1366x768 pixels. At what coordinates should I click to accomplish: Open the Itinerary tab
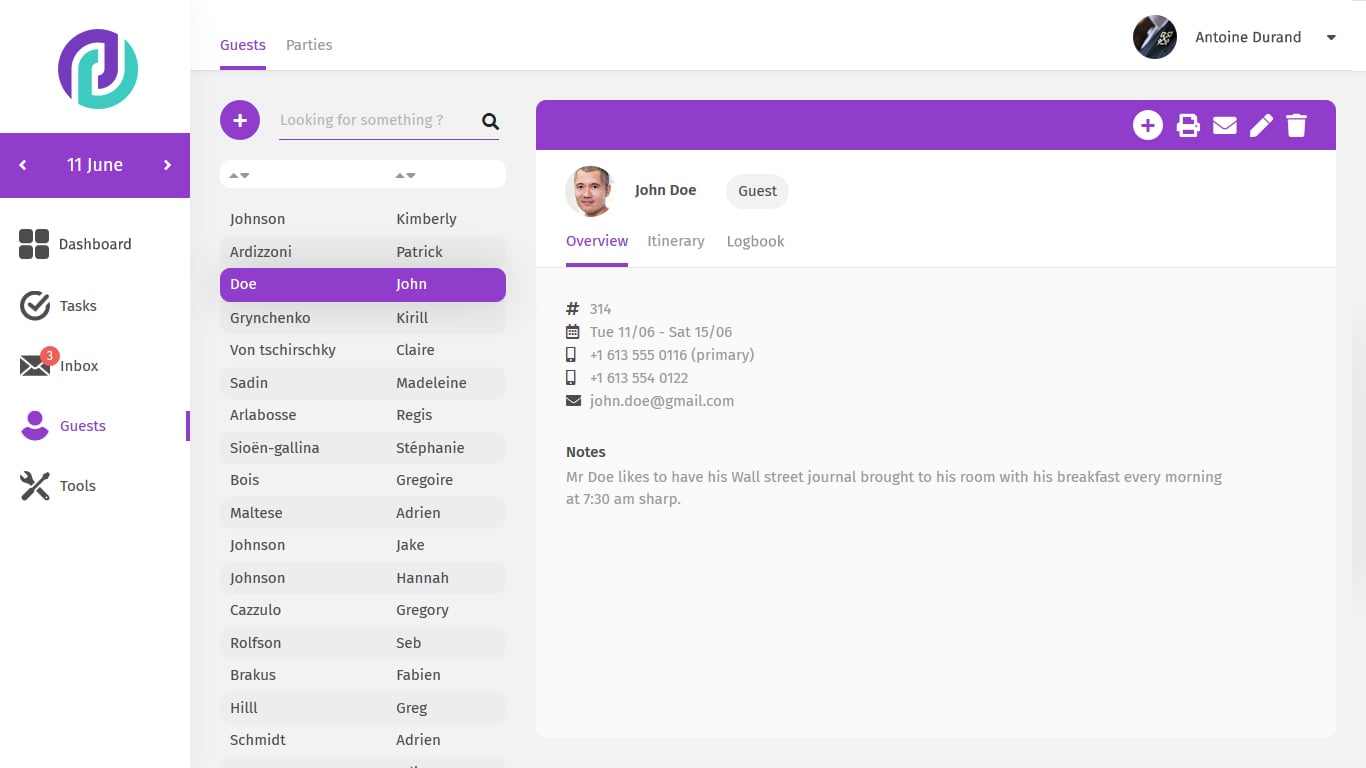[x=676, y=241]
